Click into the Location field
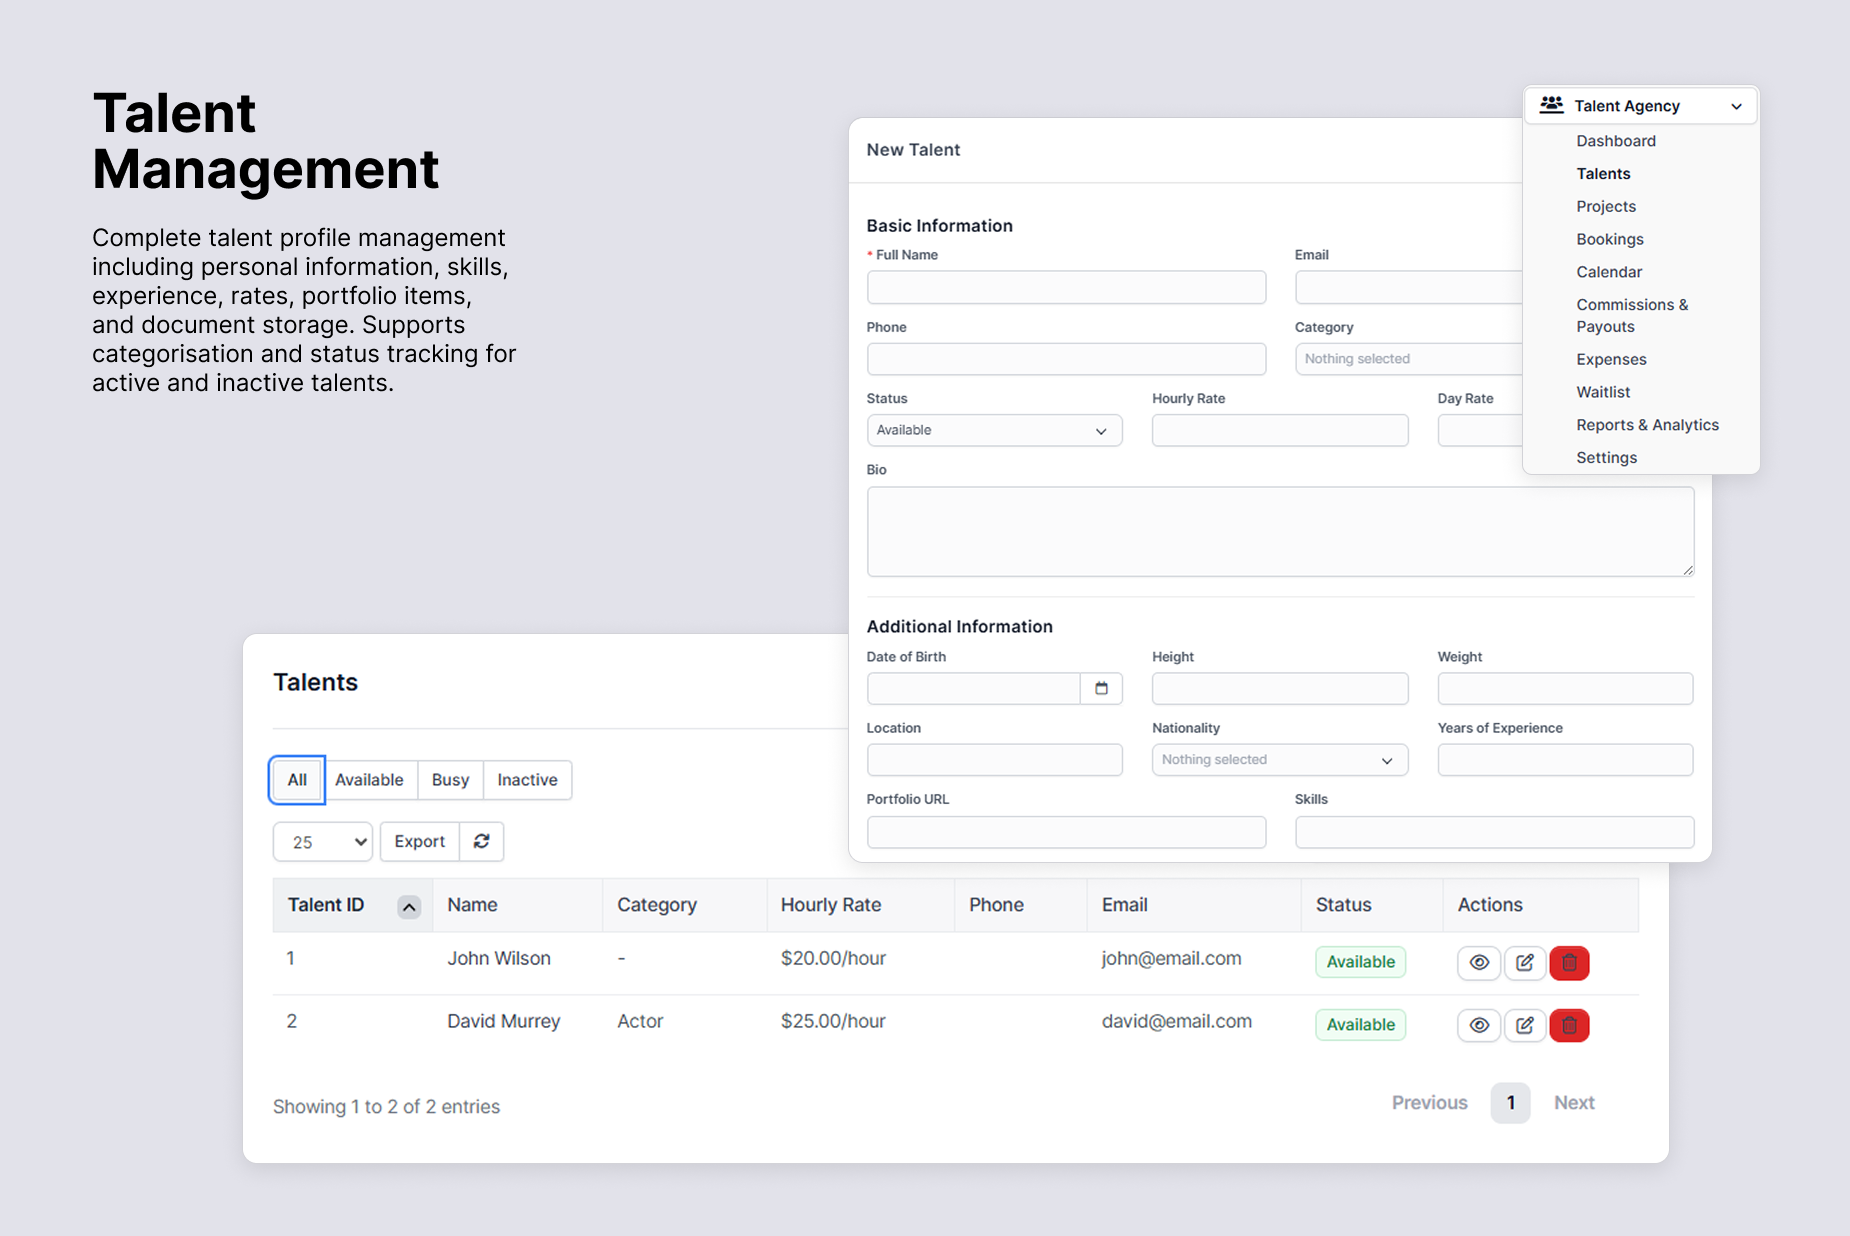1850x1236 pixels. 994,760
